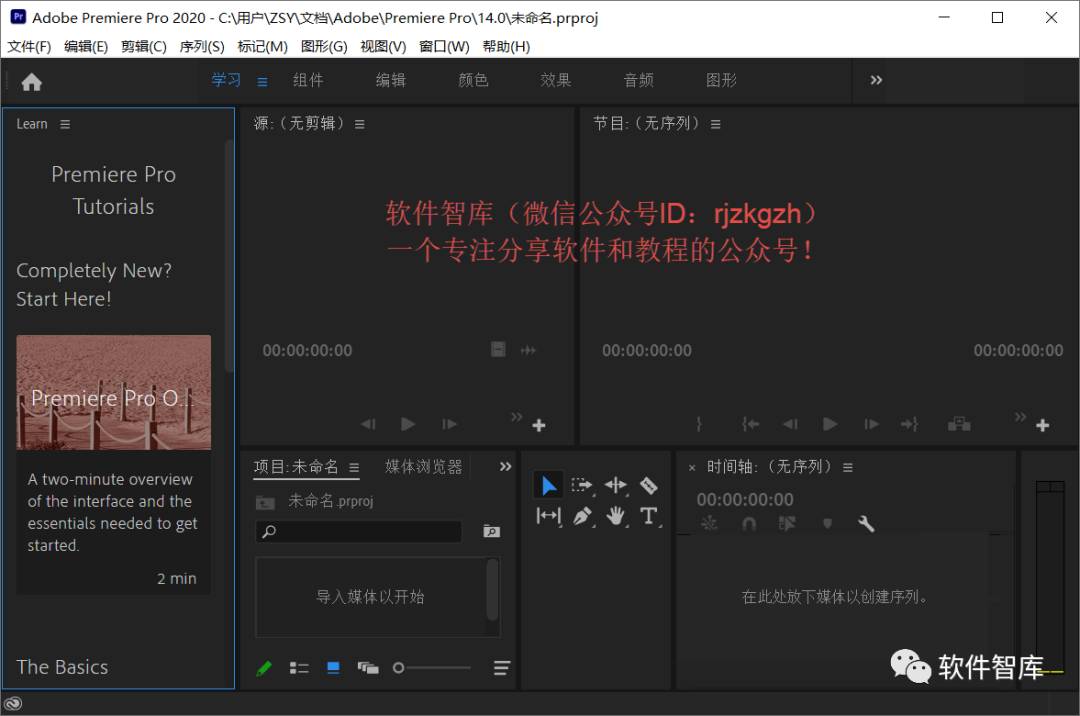Open Timeline panel menu
Image resolution: width=1080 pixels, height=716 pixels.
[848, 467]
